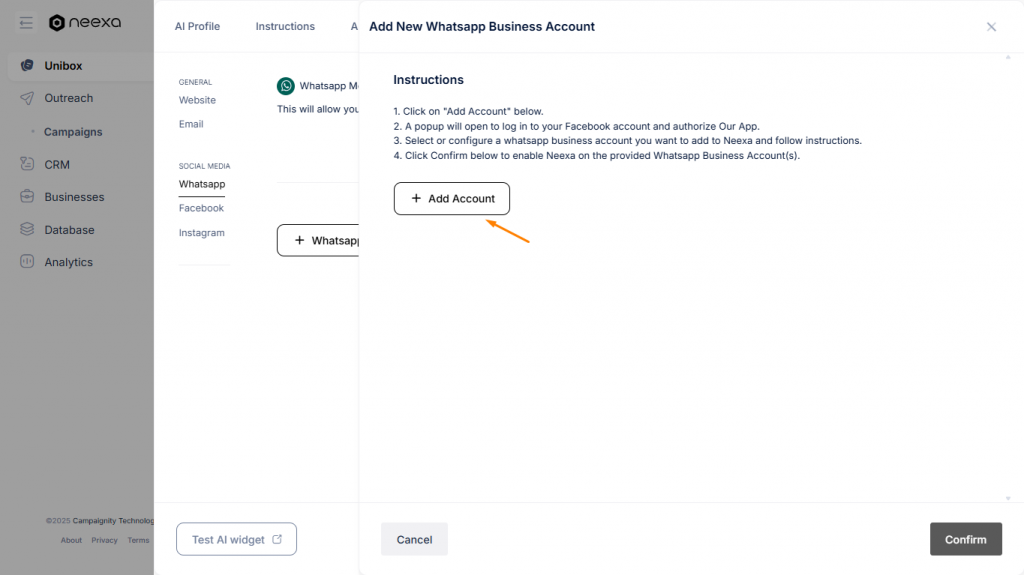Click the Analytics chart icon
Screen dimensions: 1024x575
point(27,261)
